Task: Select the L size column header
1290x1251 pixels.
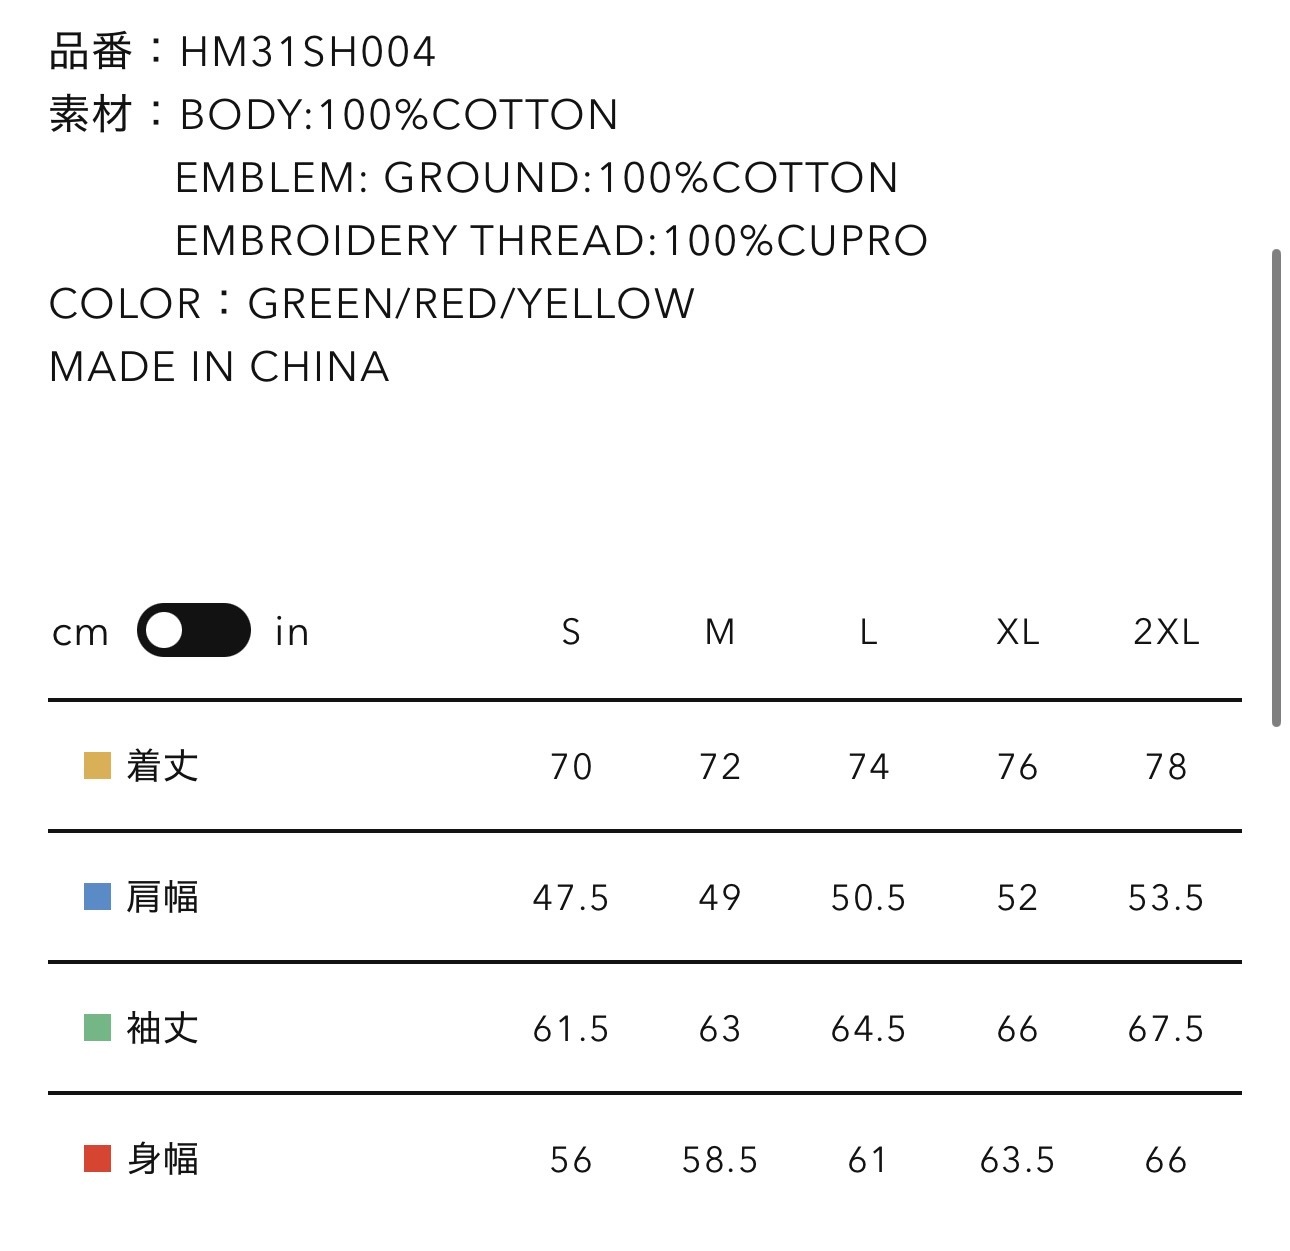Action: point(868,632)
